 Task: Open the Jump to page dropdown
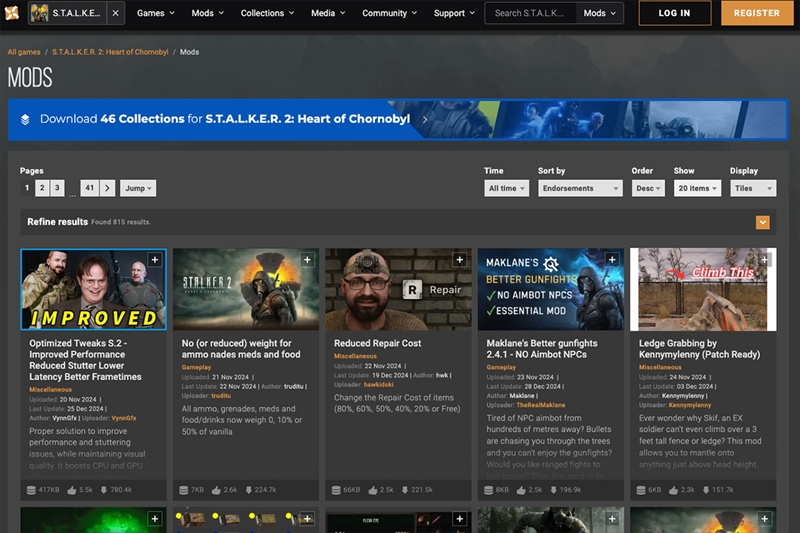coord(138,188)
